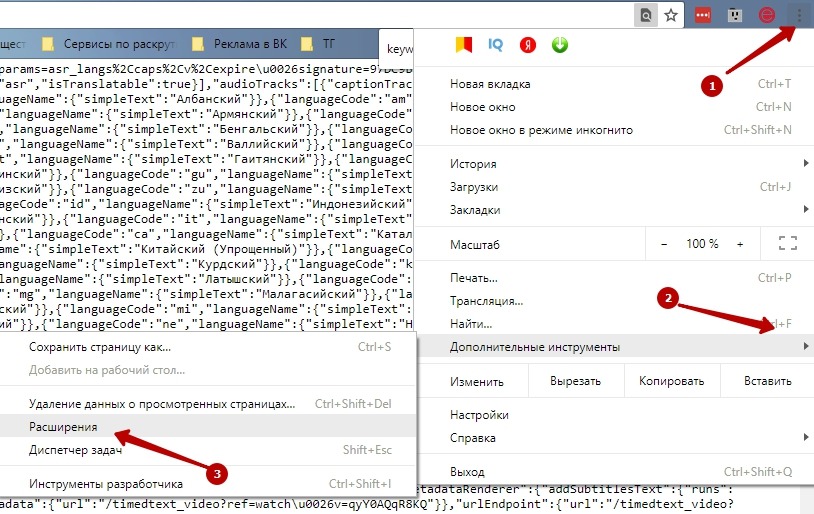Click the gray face extension icon
The image size is (814, 514).
pos(735,16)
